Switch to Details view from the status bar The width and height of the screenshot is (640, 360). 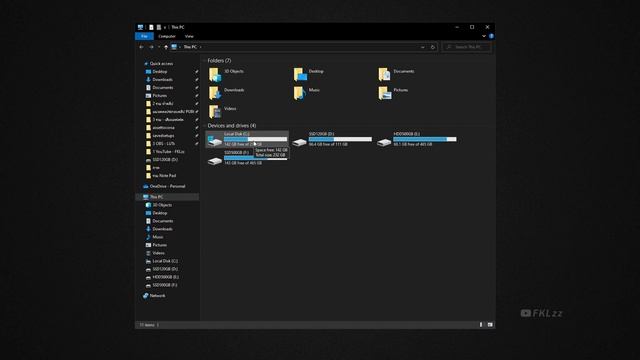481,325
